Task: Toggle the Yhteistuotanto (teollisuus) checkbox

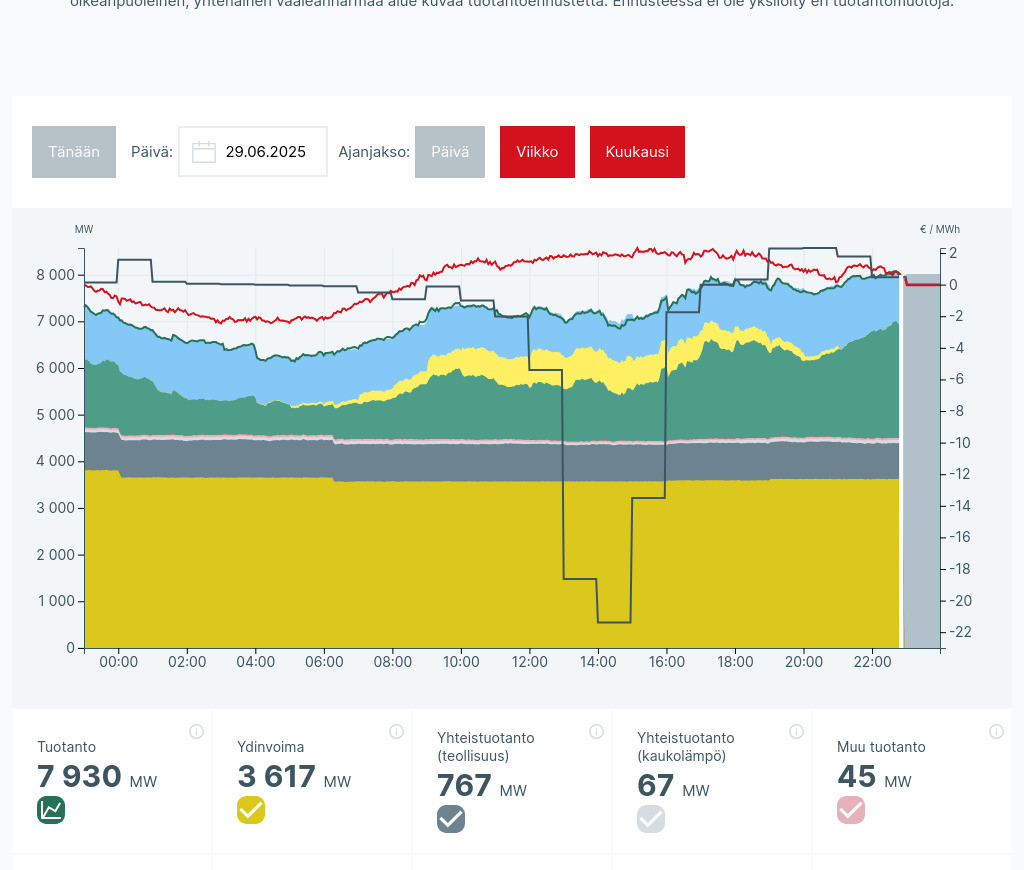Action: click(451, 819)
